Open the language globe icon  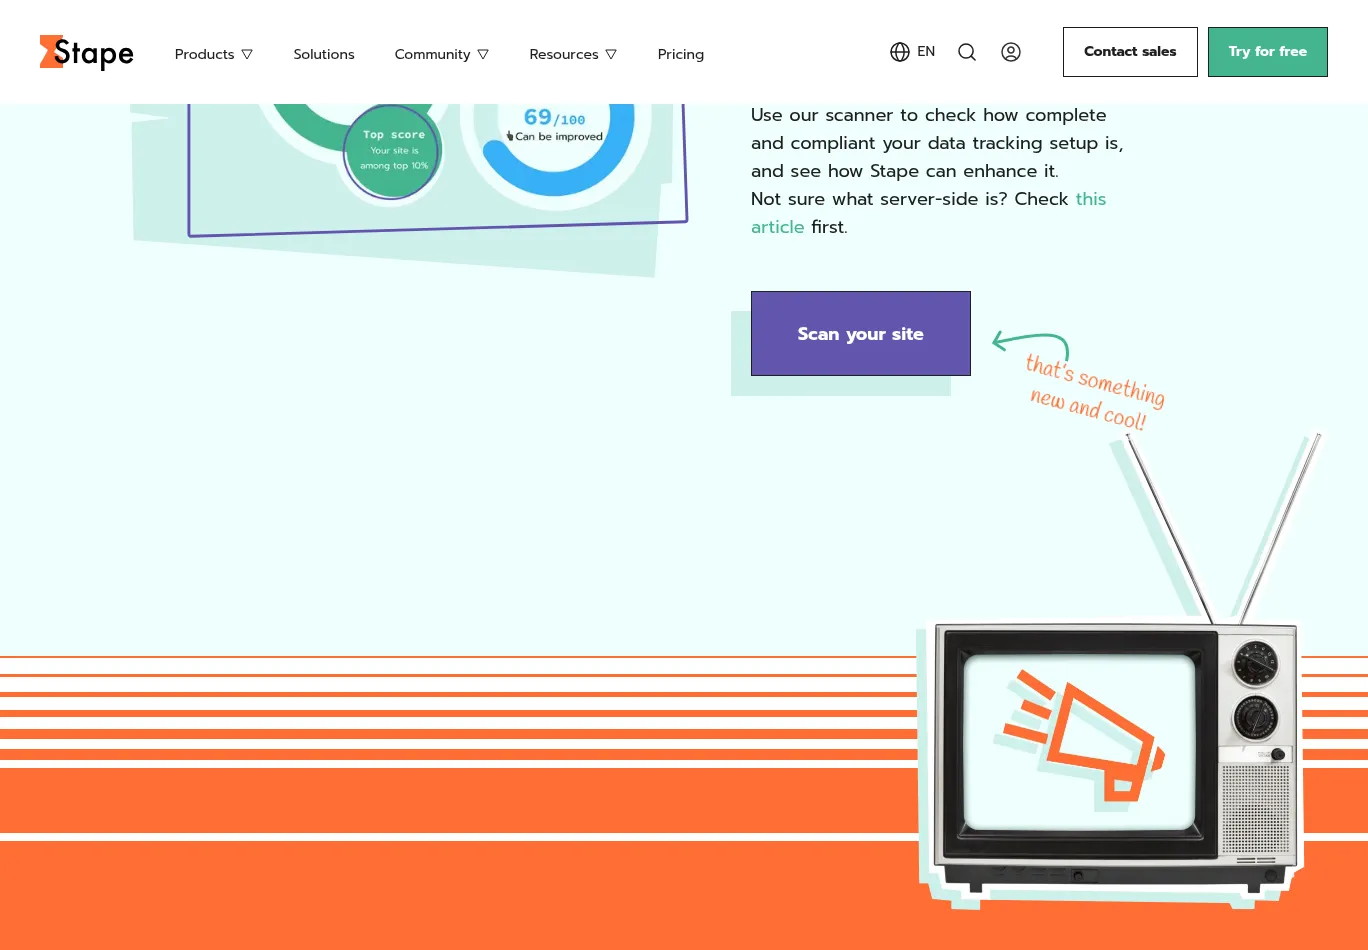click(x=900, y=52)
